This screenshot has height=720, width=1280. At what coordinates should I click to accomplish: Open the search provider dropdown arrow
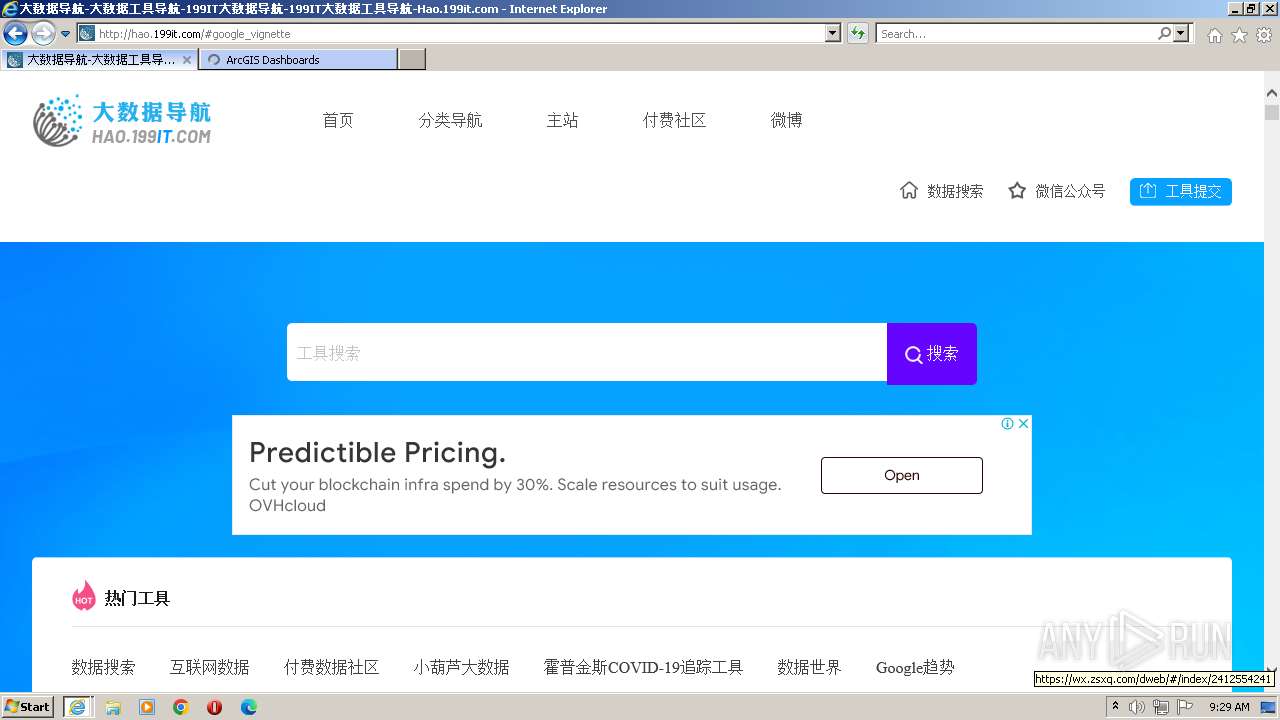point(1182,34)
